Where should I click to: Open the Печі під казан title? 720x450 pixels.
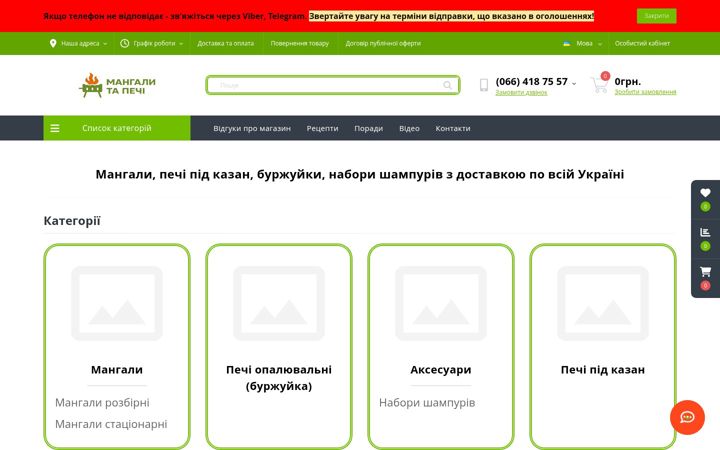pos(603,370)
